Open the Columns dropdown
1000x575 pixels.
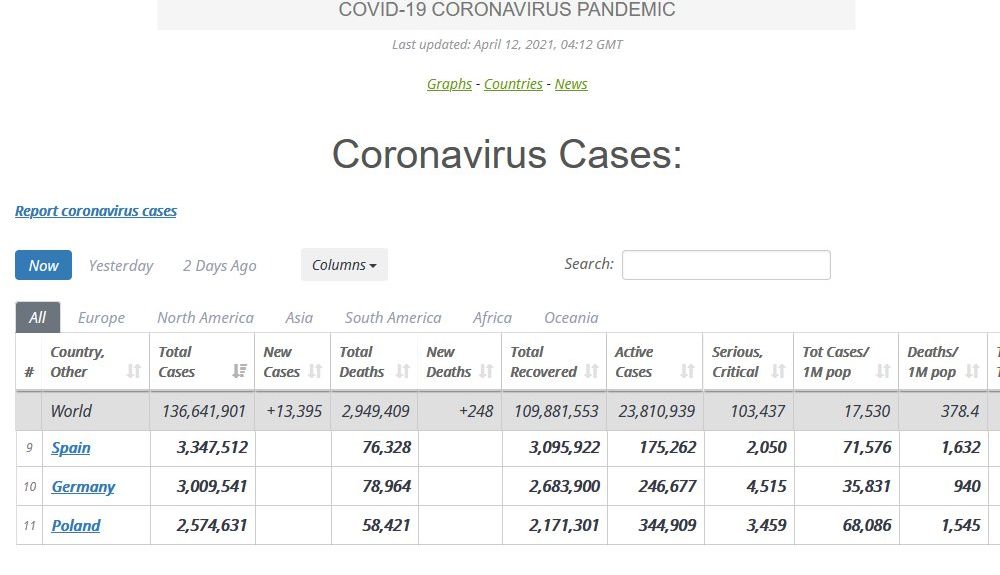344,265
